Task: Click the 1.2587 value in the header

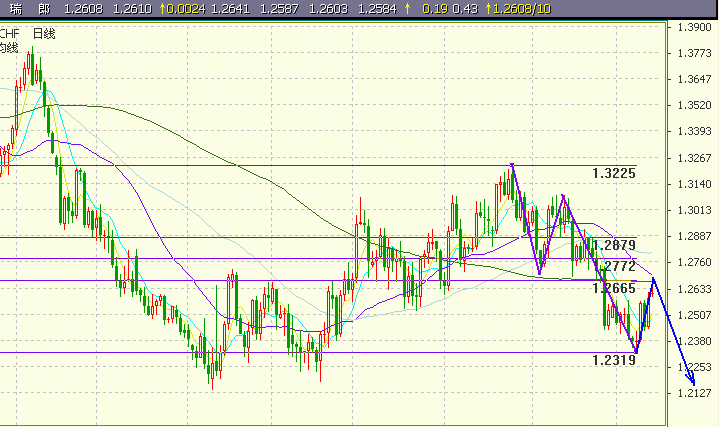Action: tap(279, 9)
